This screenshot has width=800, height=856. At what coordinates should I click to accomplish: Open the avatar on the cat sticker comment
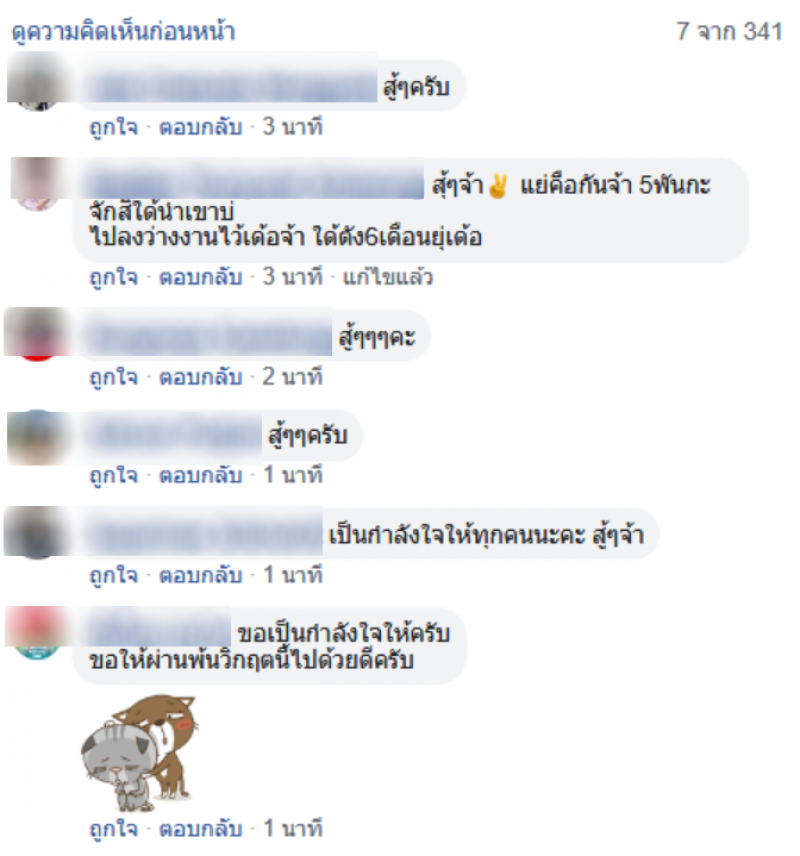click(x=37, y=633)
